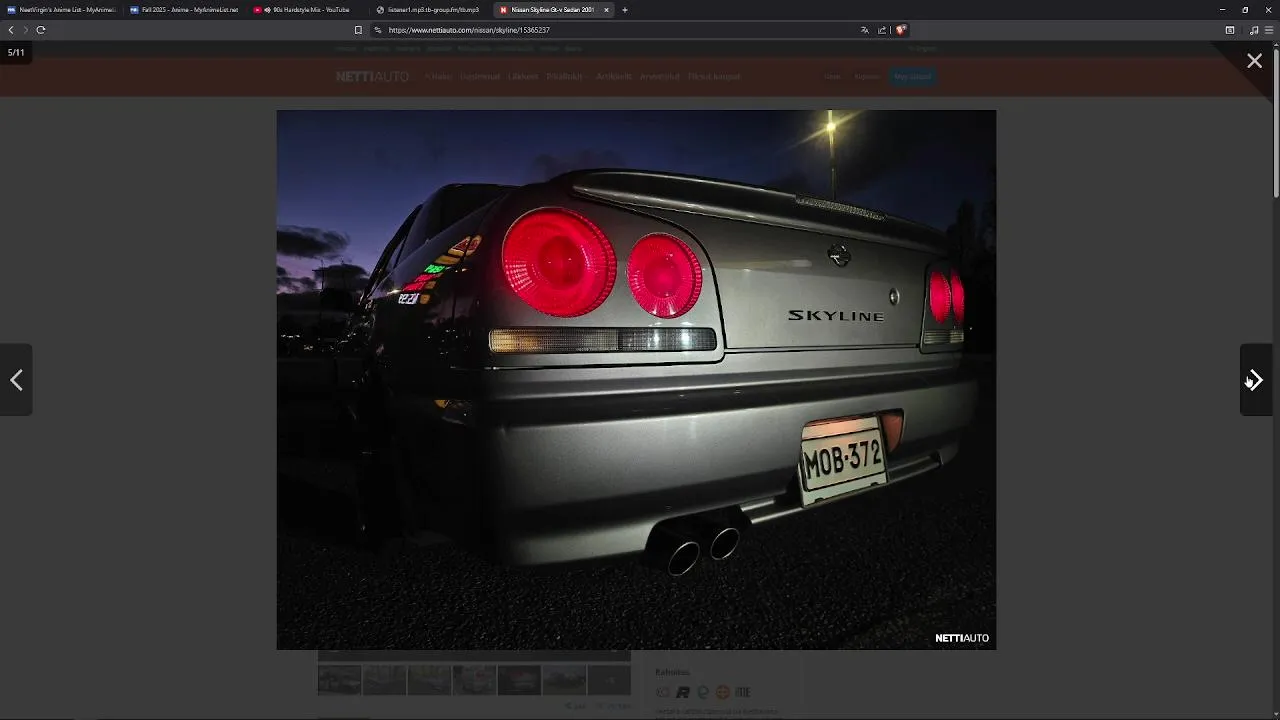Open the browser hamburger menu

pyautogui.click(x=1269, y=30)
